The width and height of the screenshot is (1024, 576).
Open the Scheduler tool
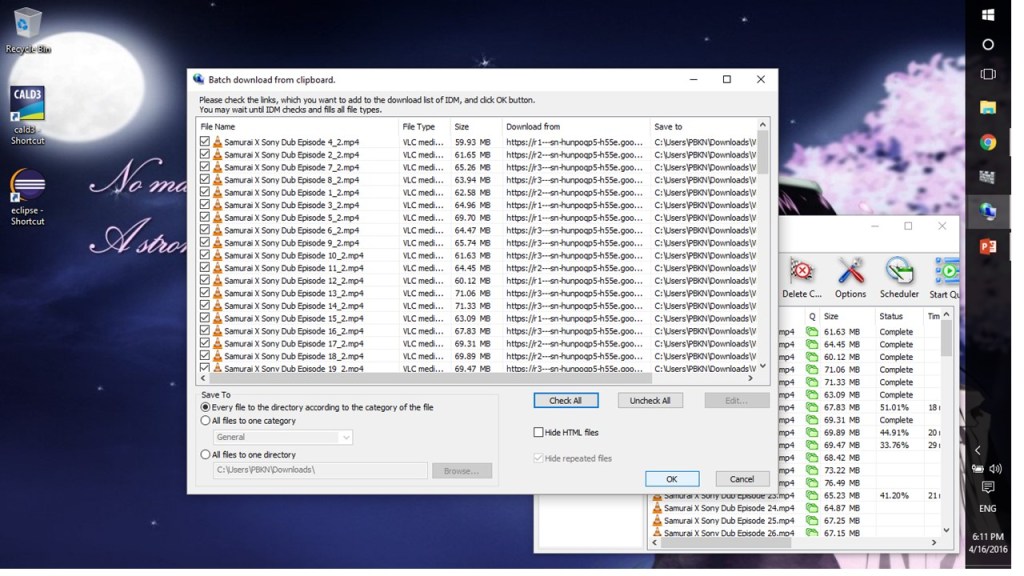click(899, 275)
